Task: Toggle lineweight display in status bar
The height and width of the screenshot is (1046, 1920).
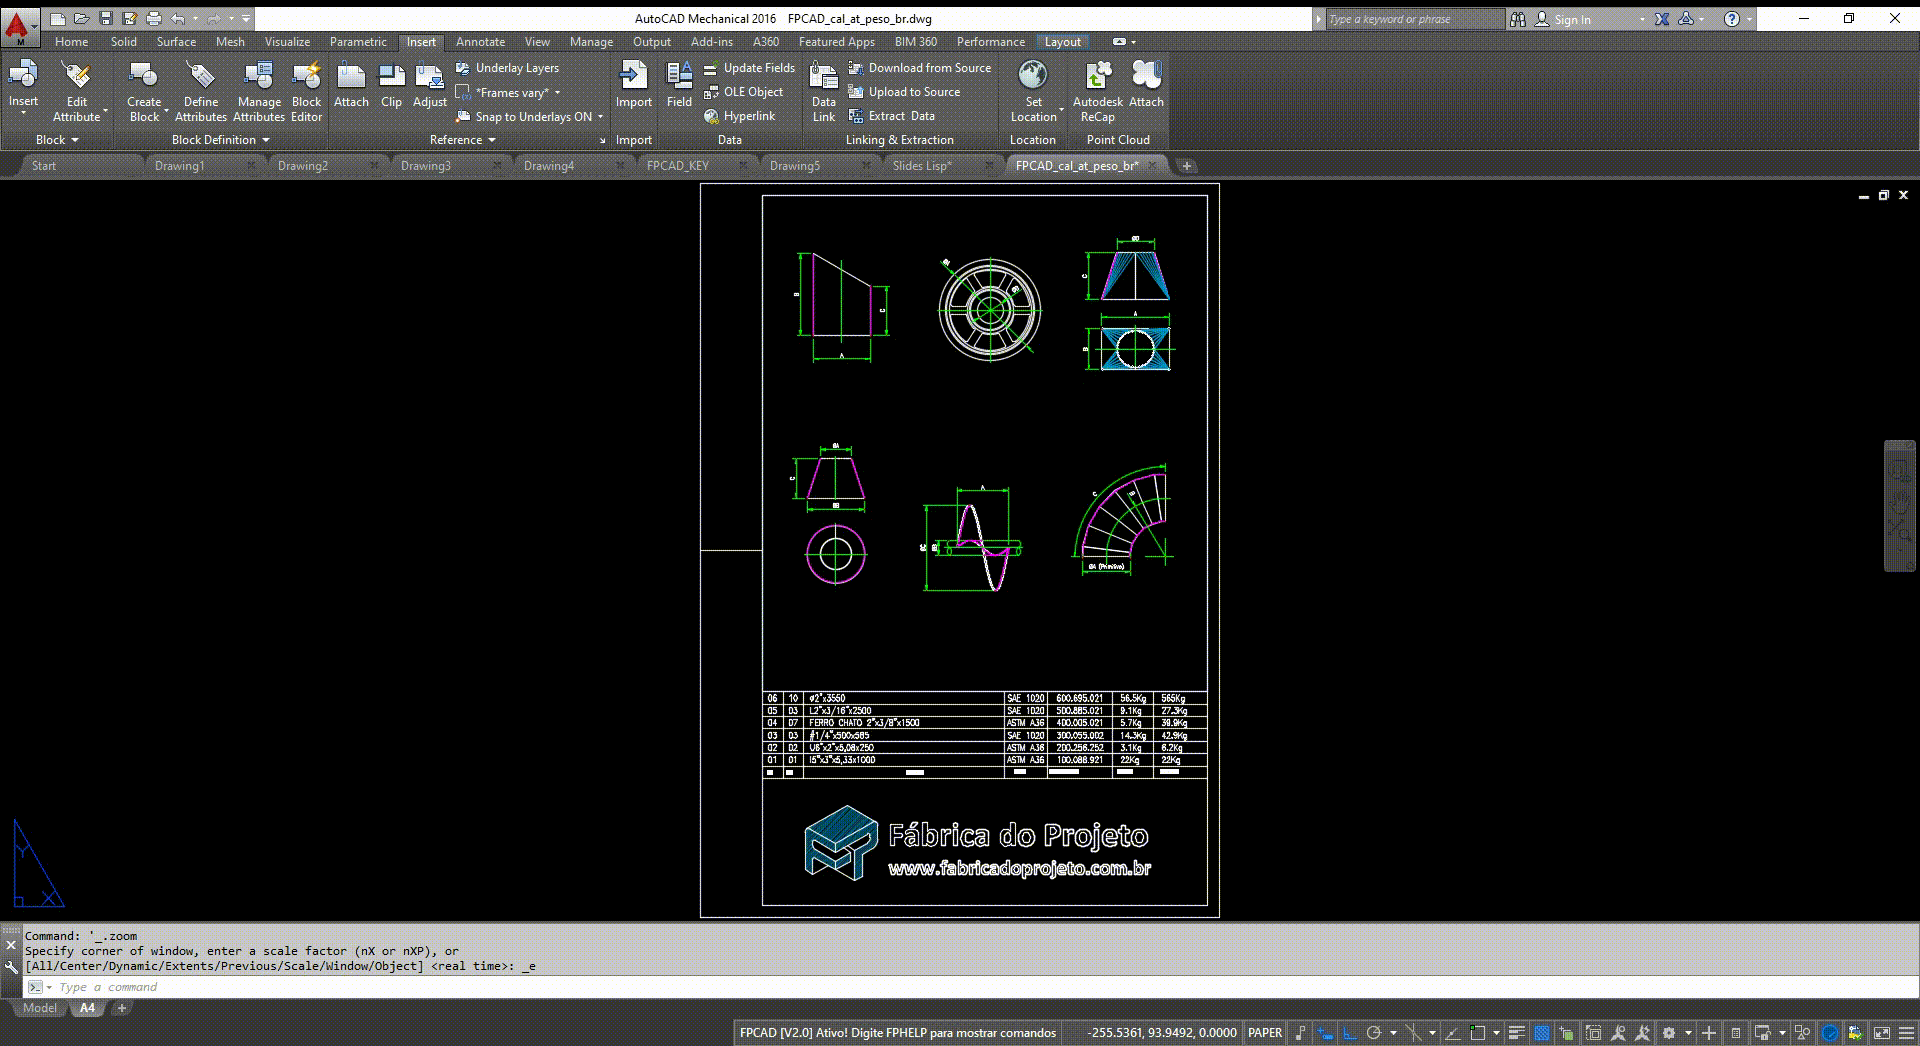Action: point(1516,1033)
